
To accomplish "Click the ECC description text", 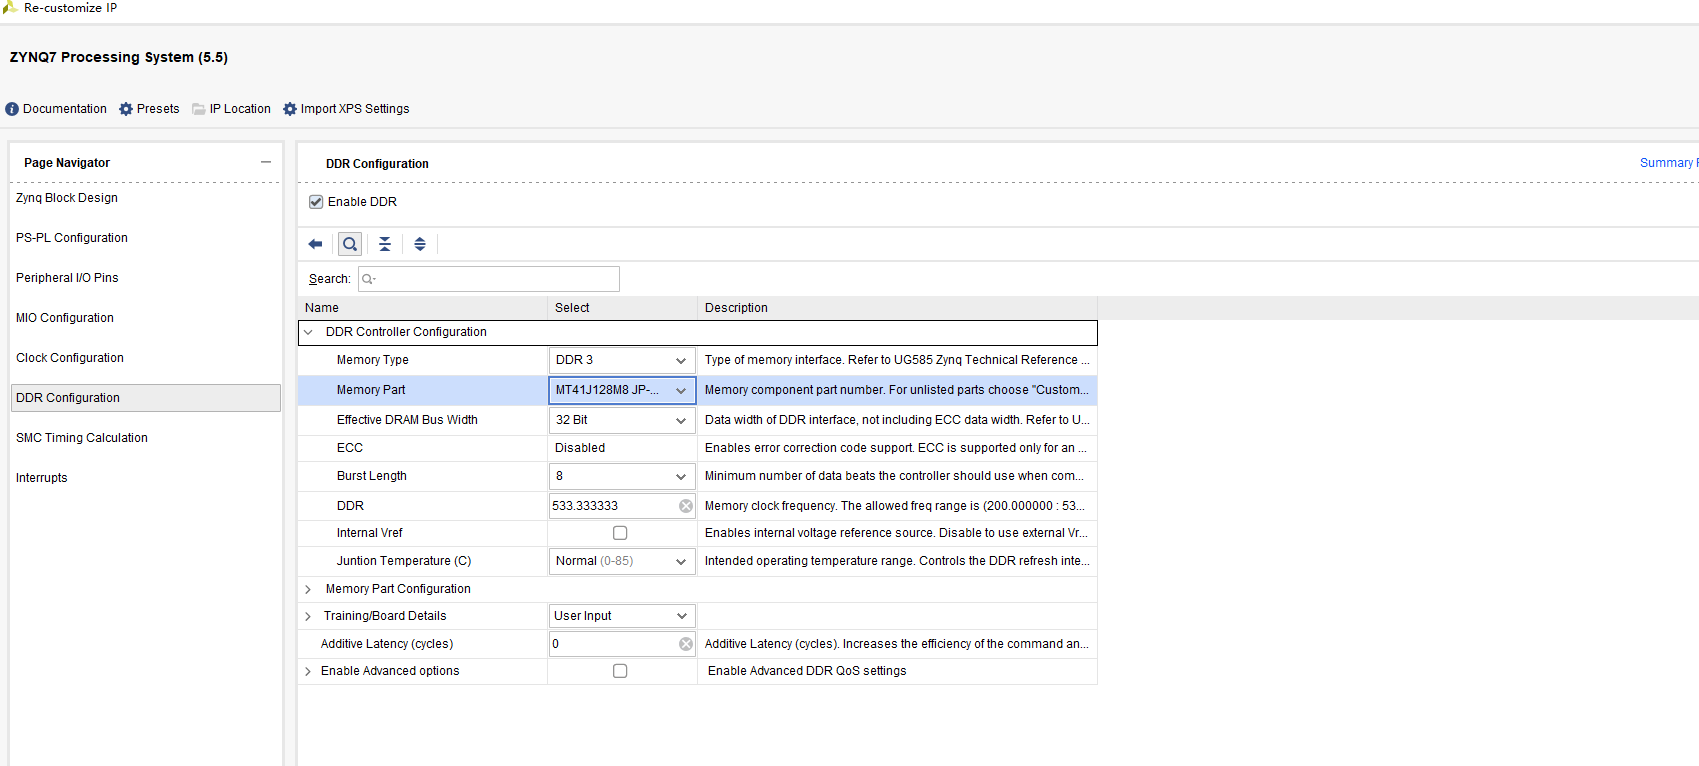I will (x=896, y=448).
